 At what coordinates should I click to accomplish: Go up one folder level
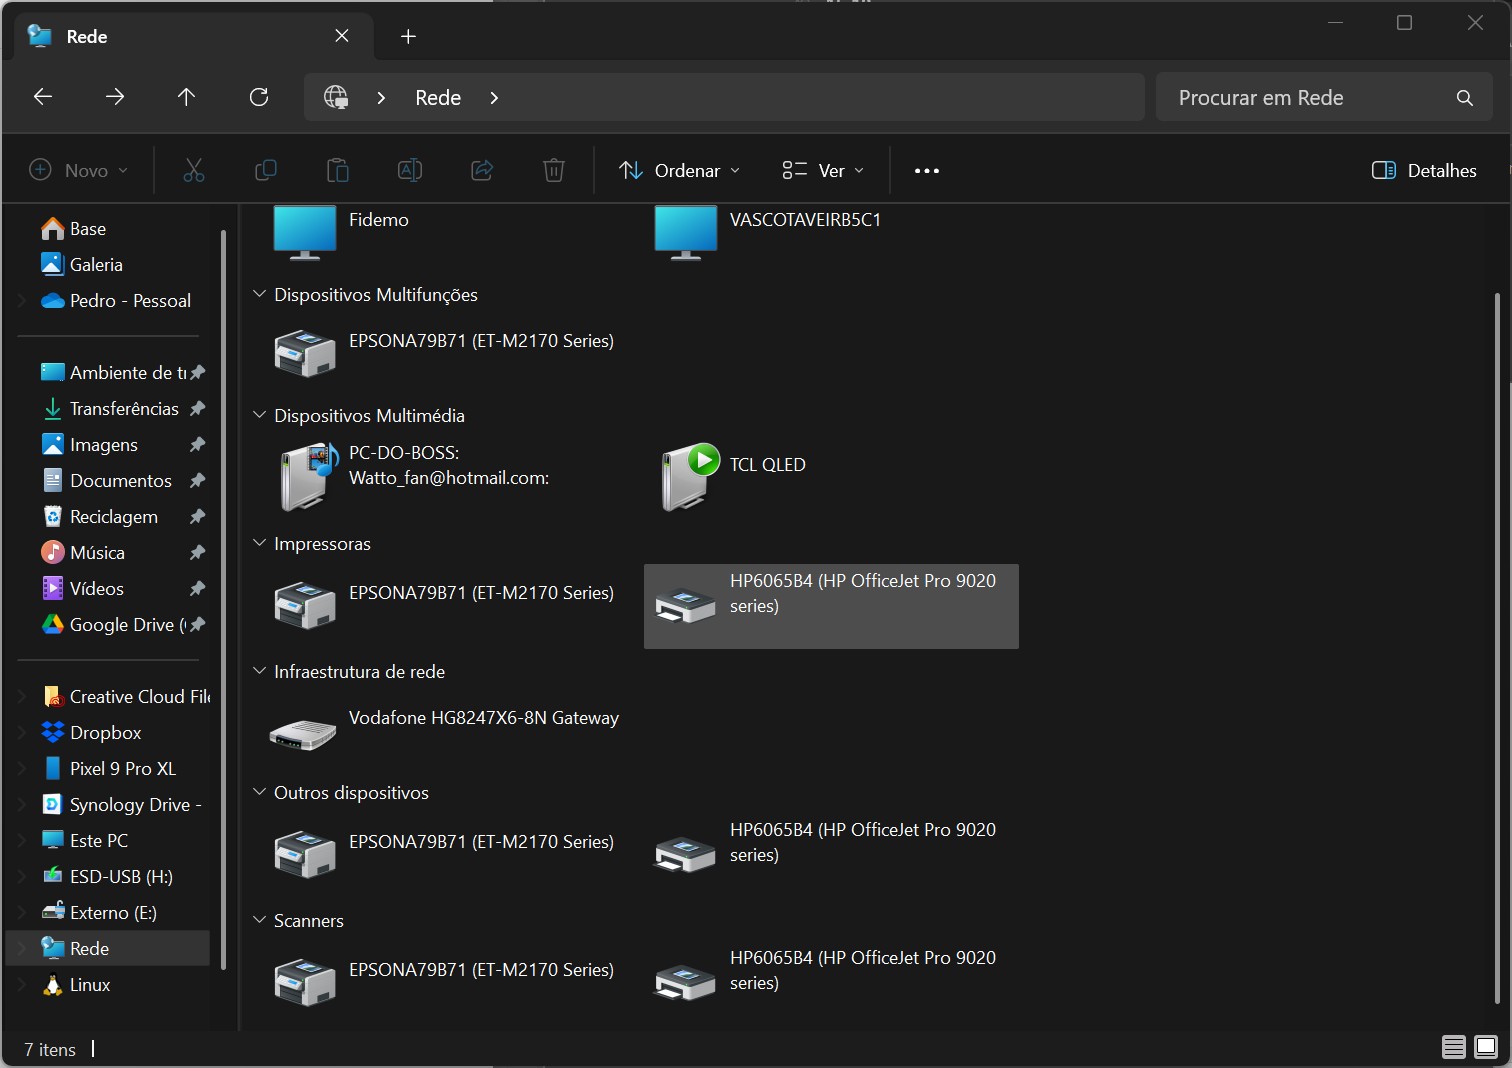coord(186,97)
